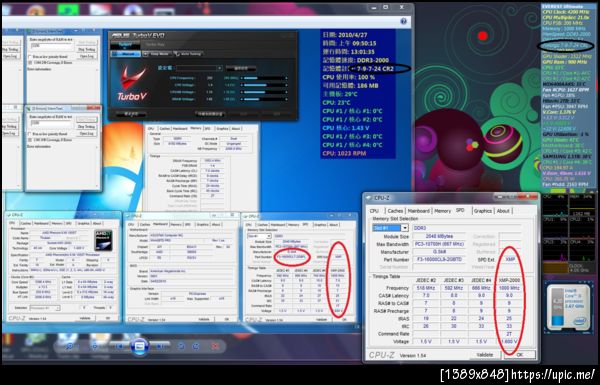Rotate image clockwise in photo viewer
Image resolution: width=600 pixels, height=385 pixels.
(196, 346)
